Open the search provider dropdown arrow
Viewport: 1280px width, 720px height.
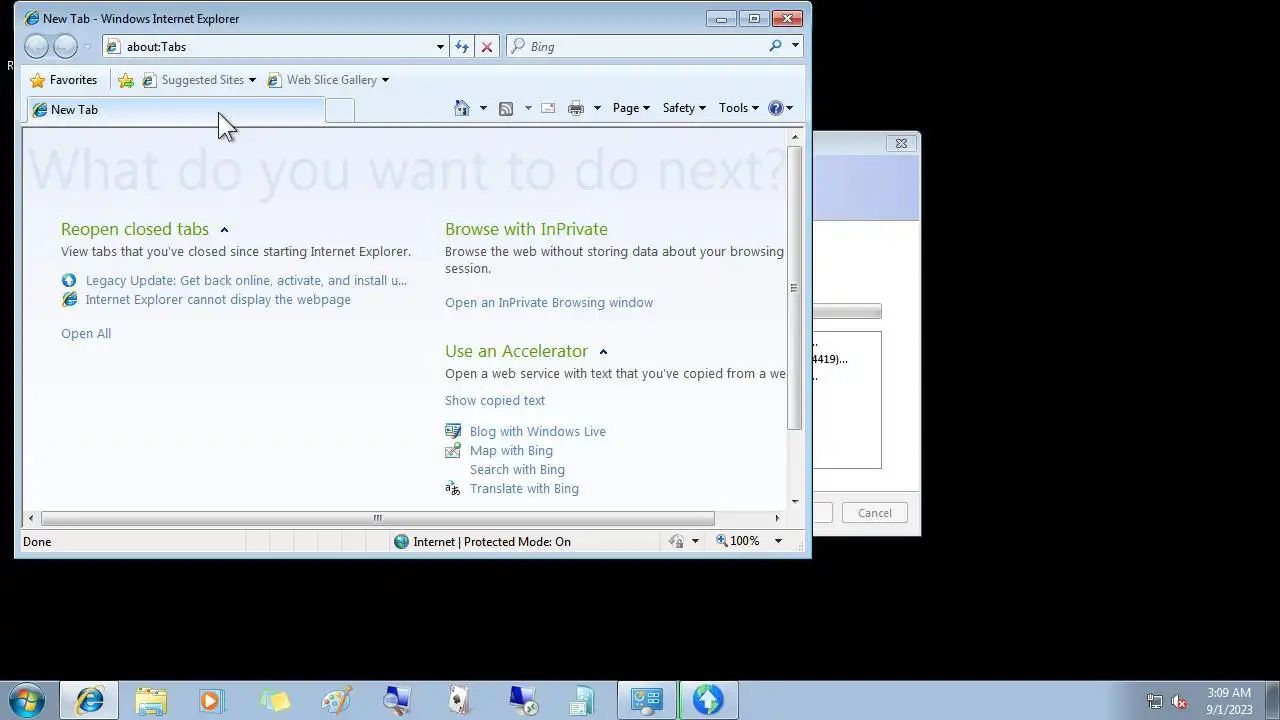[x=795, y=46]
